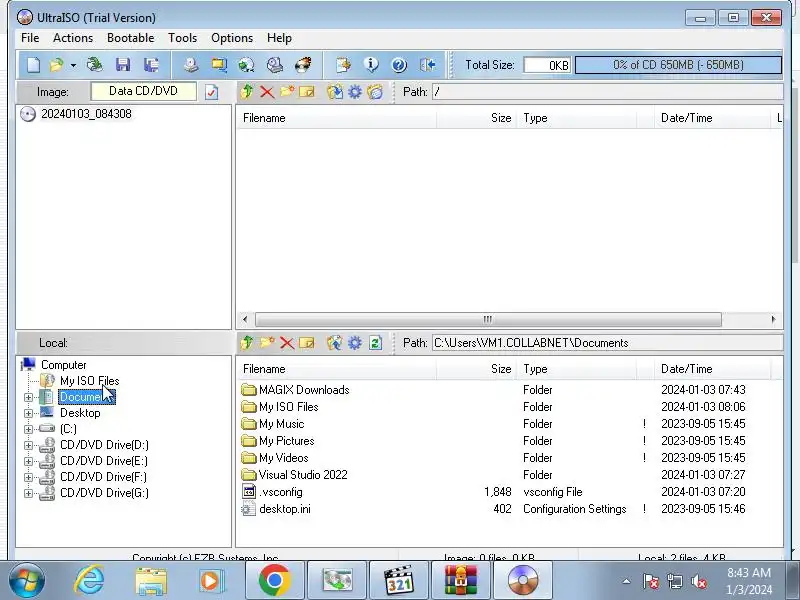Viewport: 800px width, 600px height.
Task: Click the Save As toolbar icon
Action: 151,65
